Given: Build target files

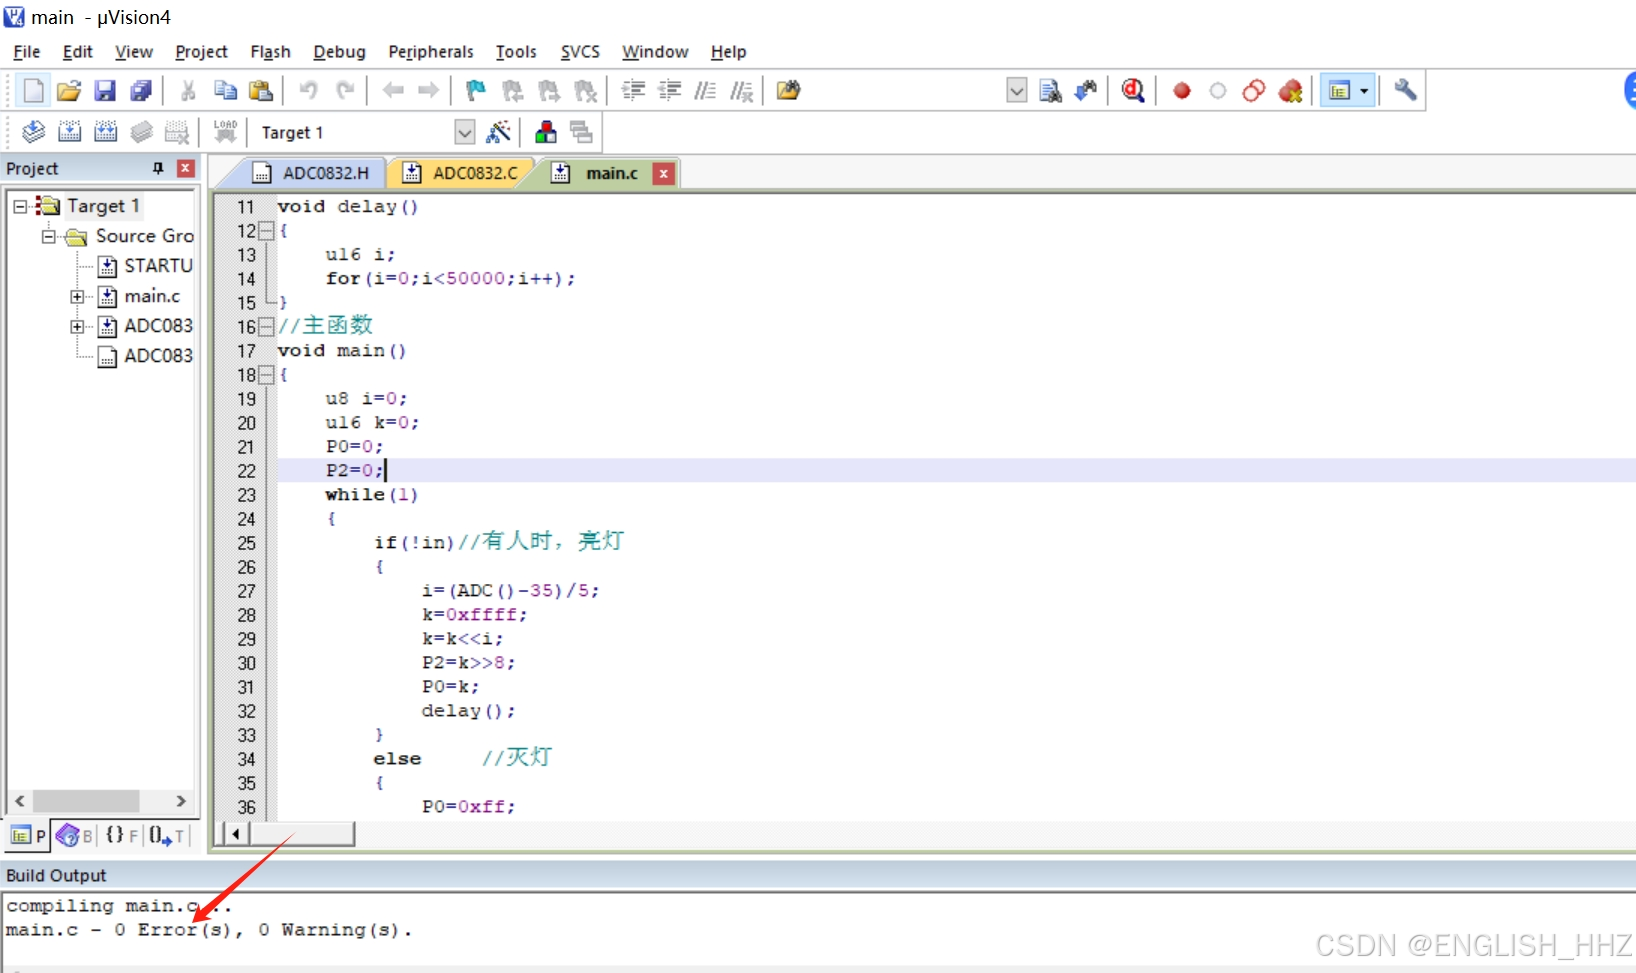Looking at the screenshot, I should [69, 132].
